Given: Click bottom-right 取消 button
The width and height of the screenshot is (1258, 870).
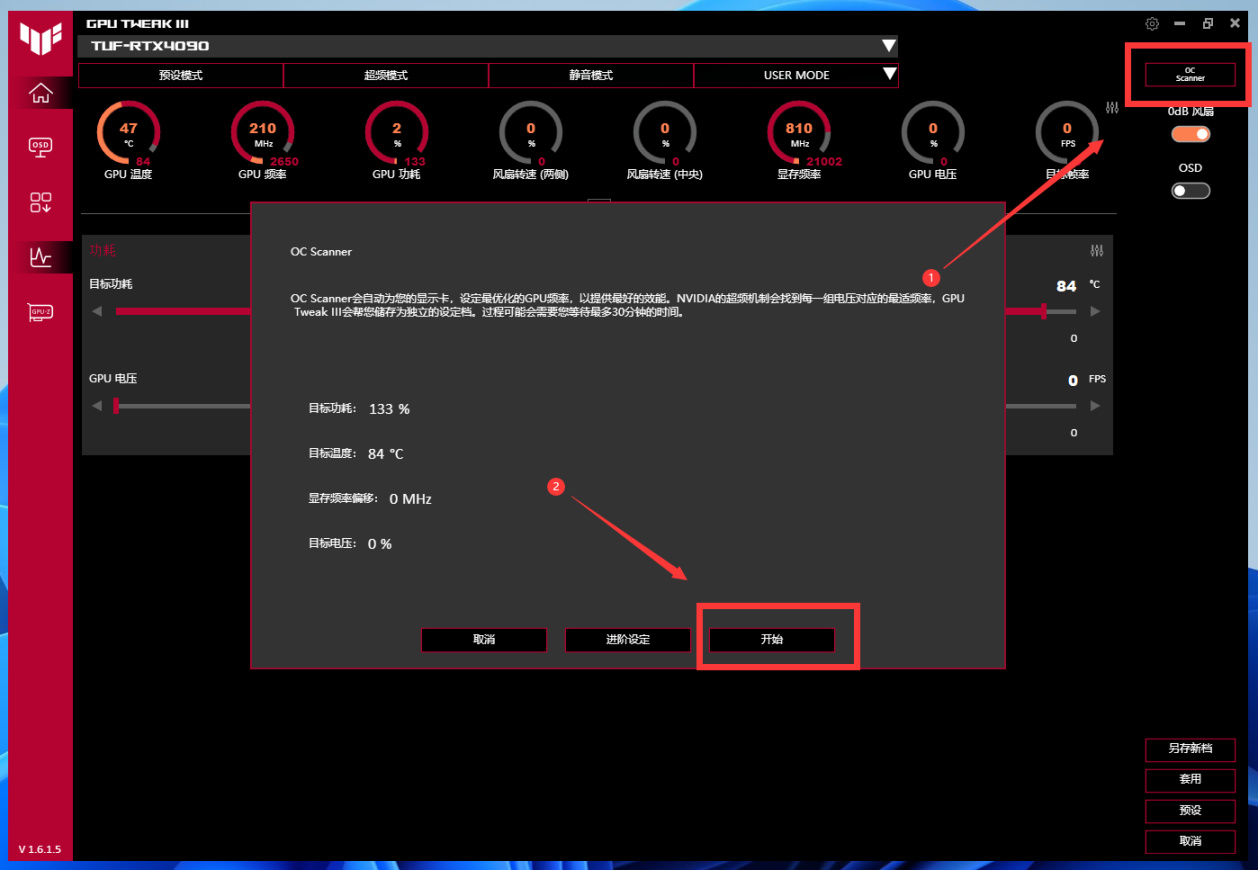Looking at the screenshot, I should [1190, 842].
